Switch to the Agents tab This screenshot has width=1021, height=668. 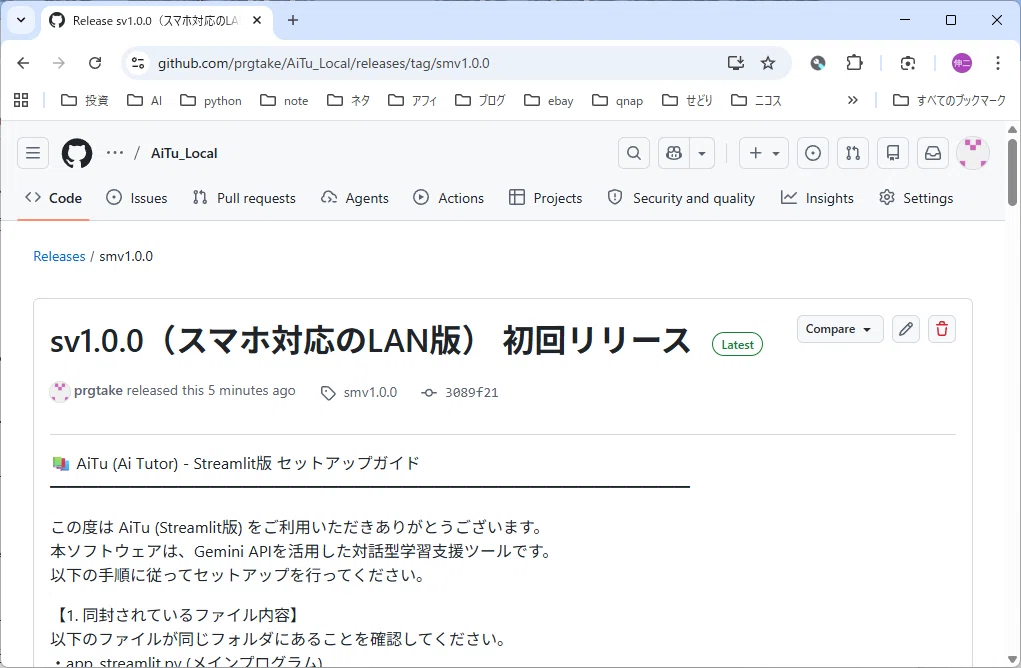coord(355,198)
